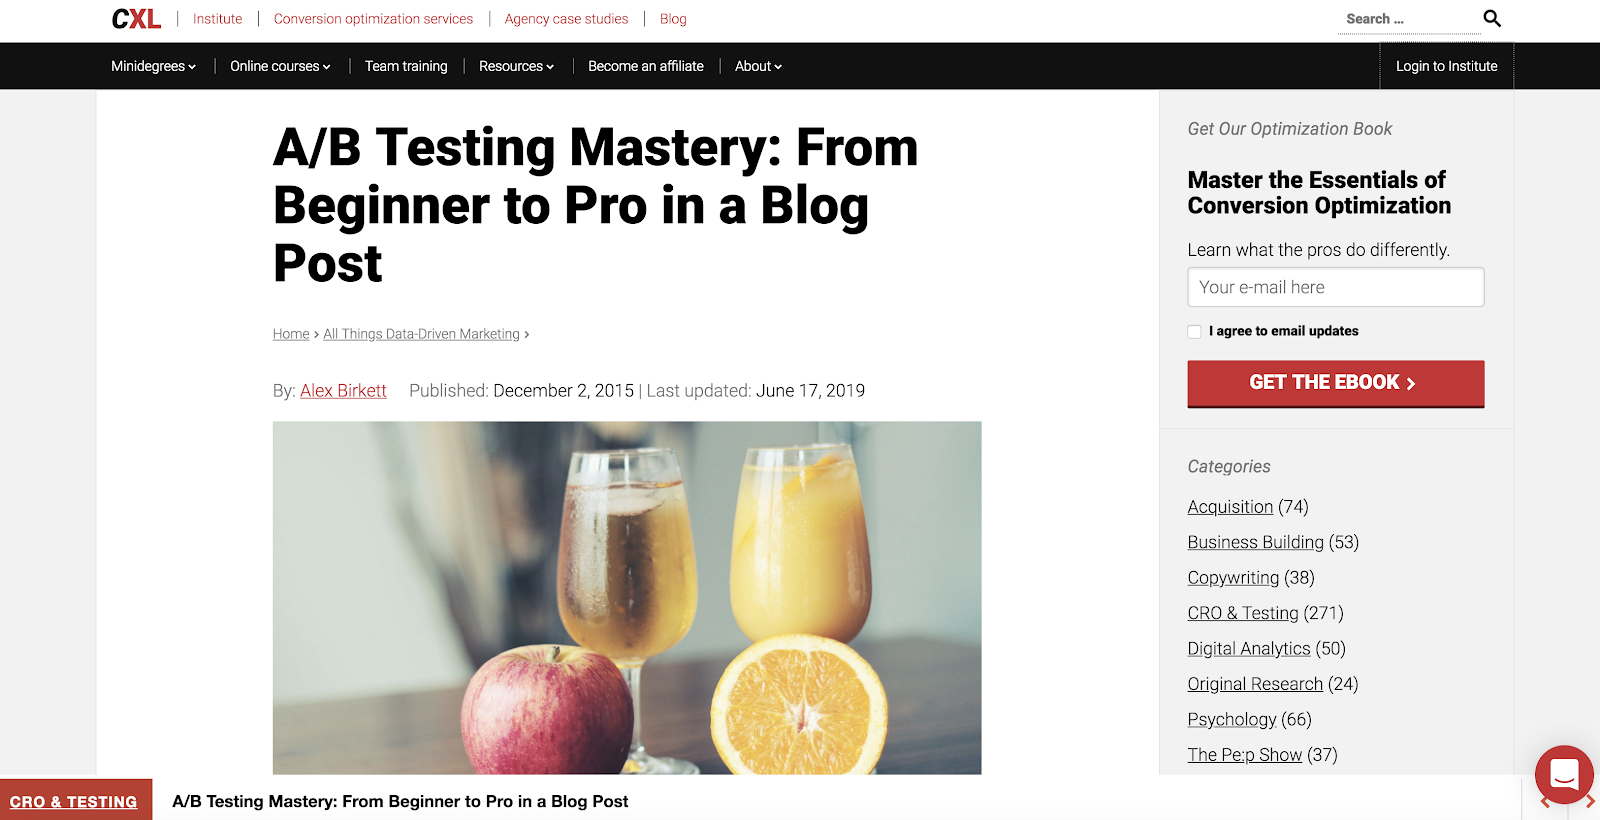
Task: Open the About dropdown
Action: coord(758,66)
